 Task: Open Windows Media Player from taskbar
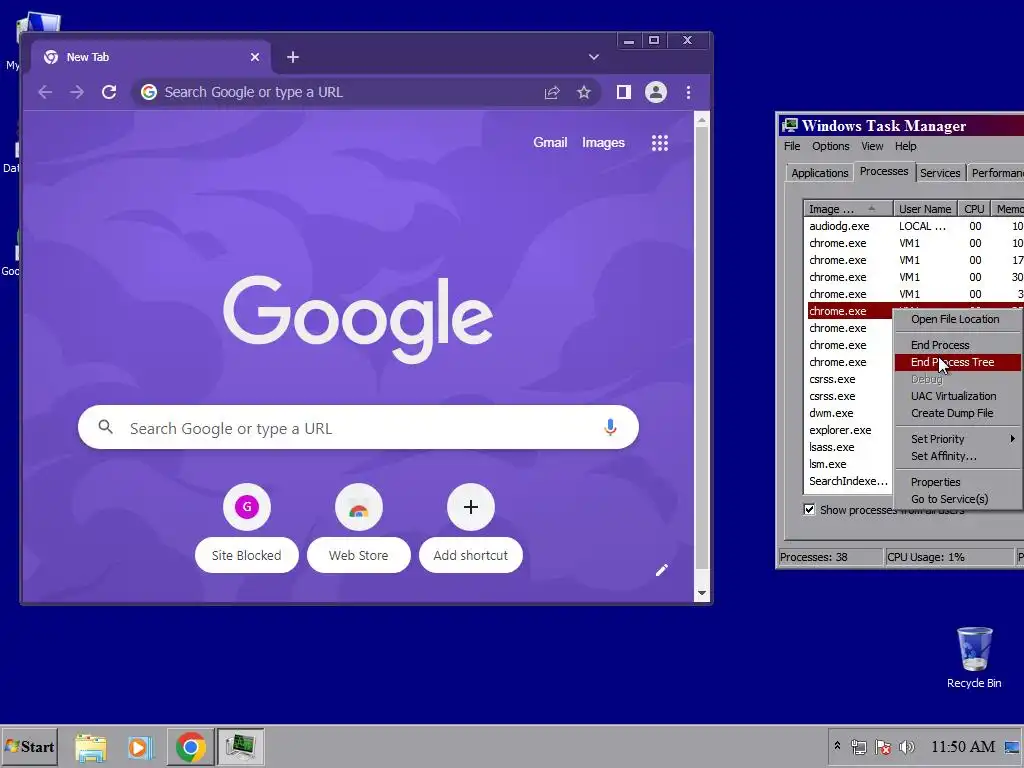(140, 747)
